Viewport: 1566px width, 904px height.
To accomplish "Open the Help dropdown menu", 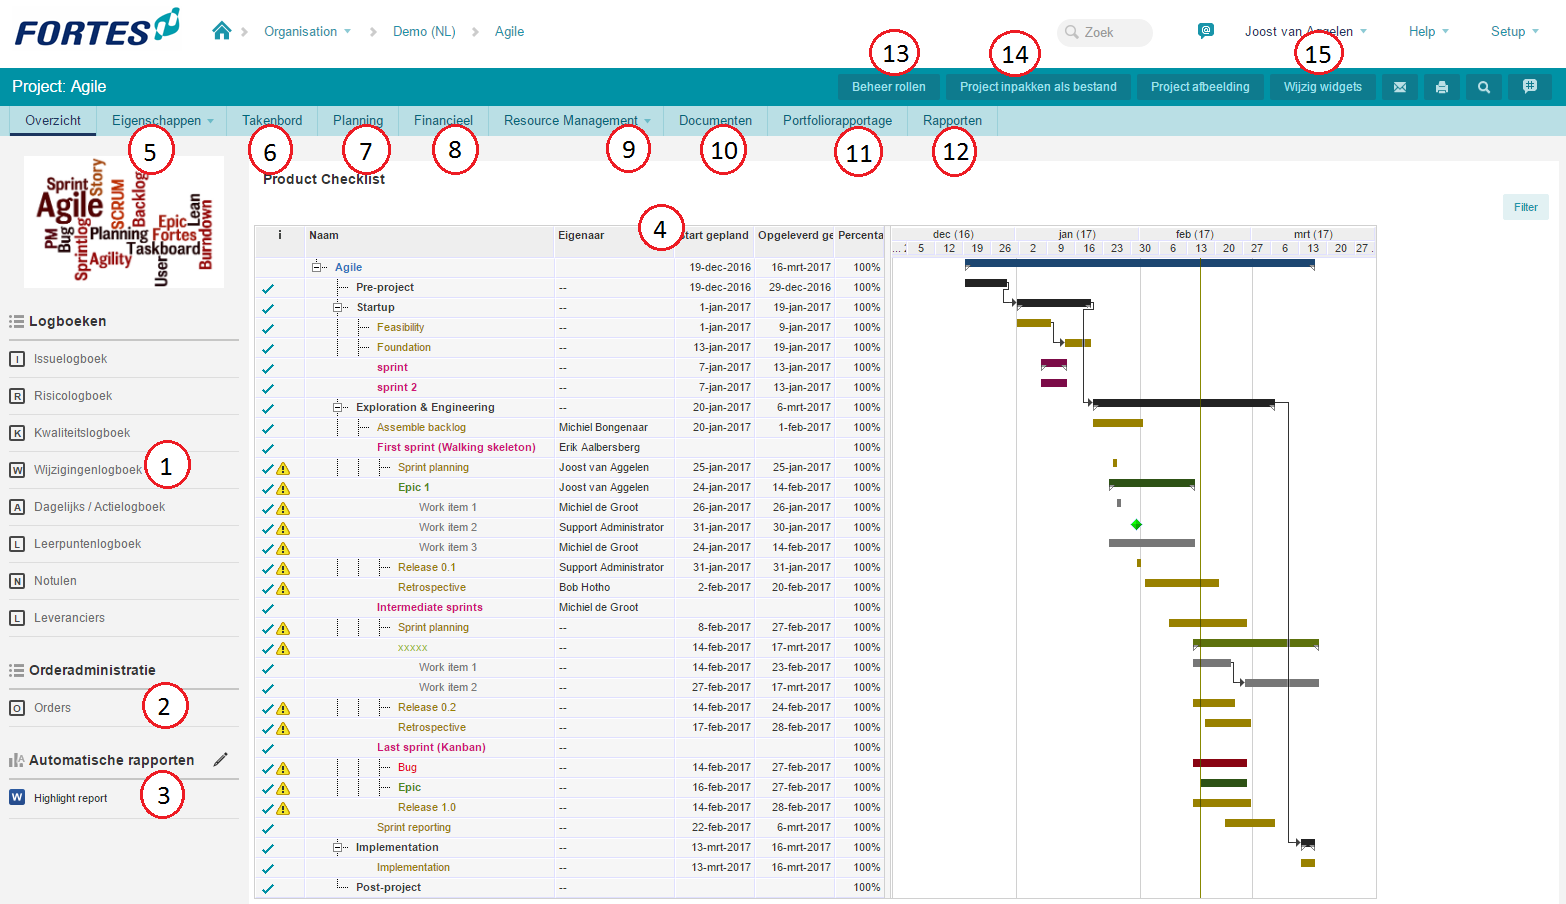I will click(x=1429, y=31).
